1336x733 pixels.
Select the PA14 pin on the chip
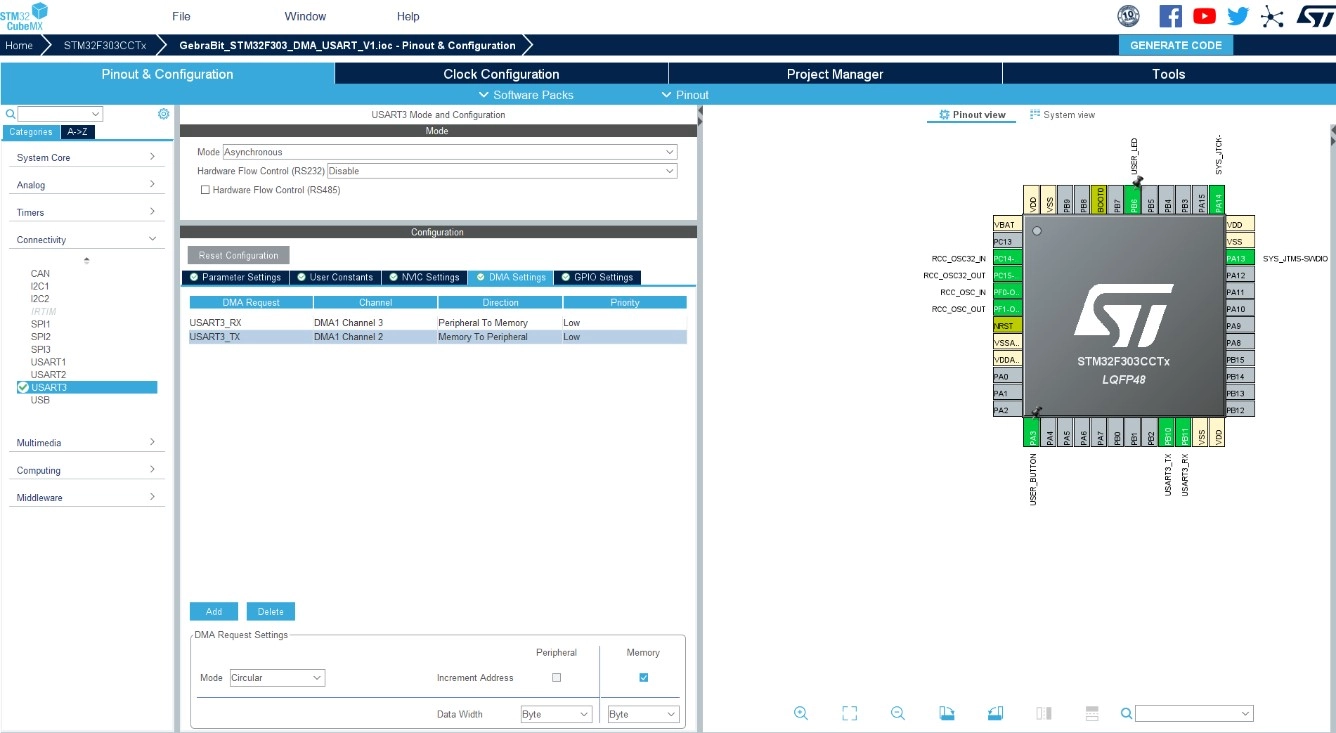point(1218,198)
